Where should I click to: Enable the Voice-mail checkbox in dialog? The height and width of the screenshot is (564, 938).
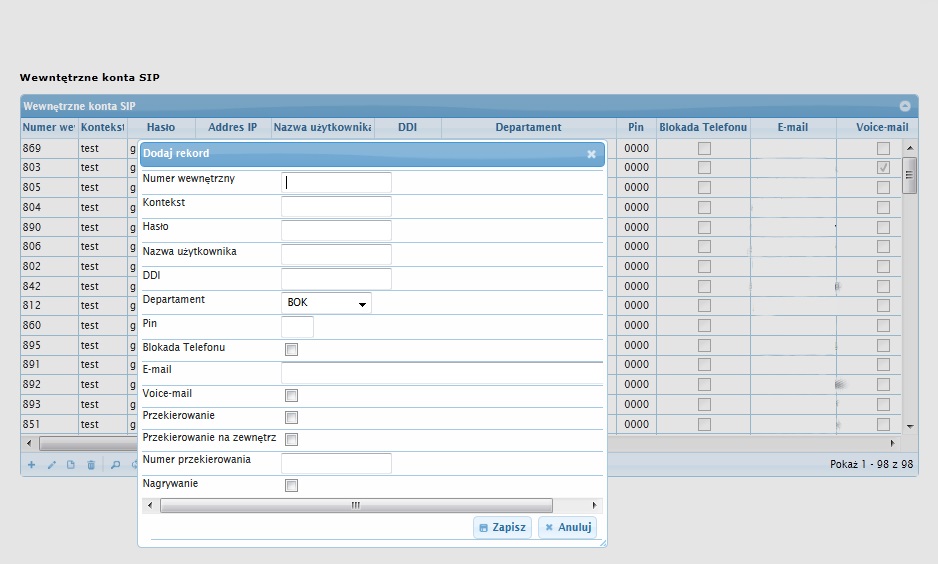pyautogui.click(x=291, y=395)
